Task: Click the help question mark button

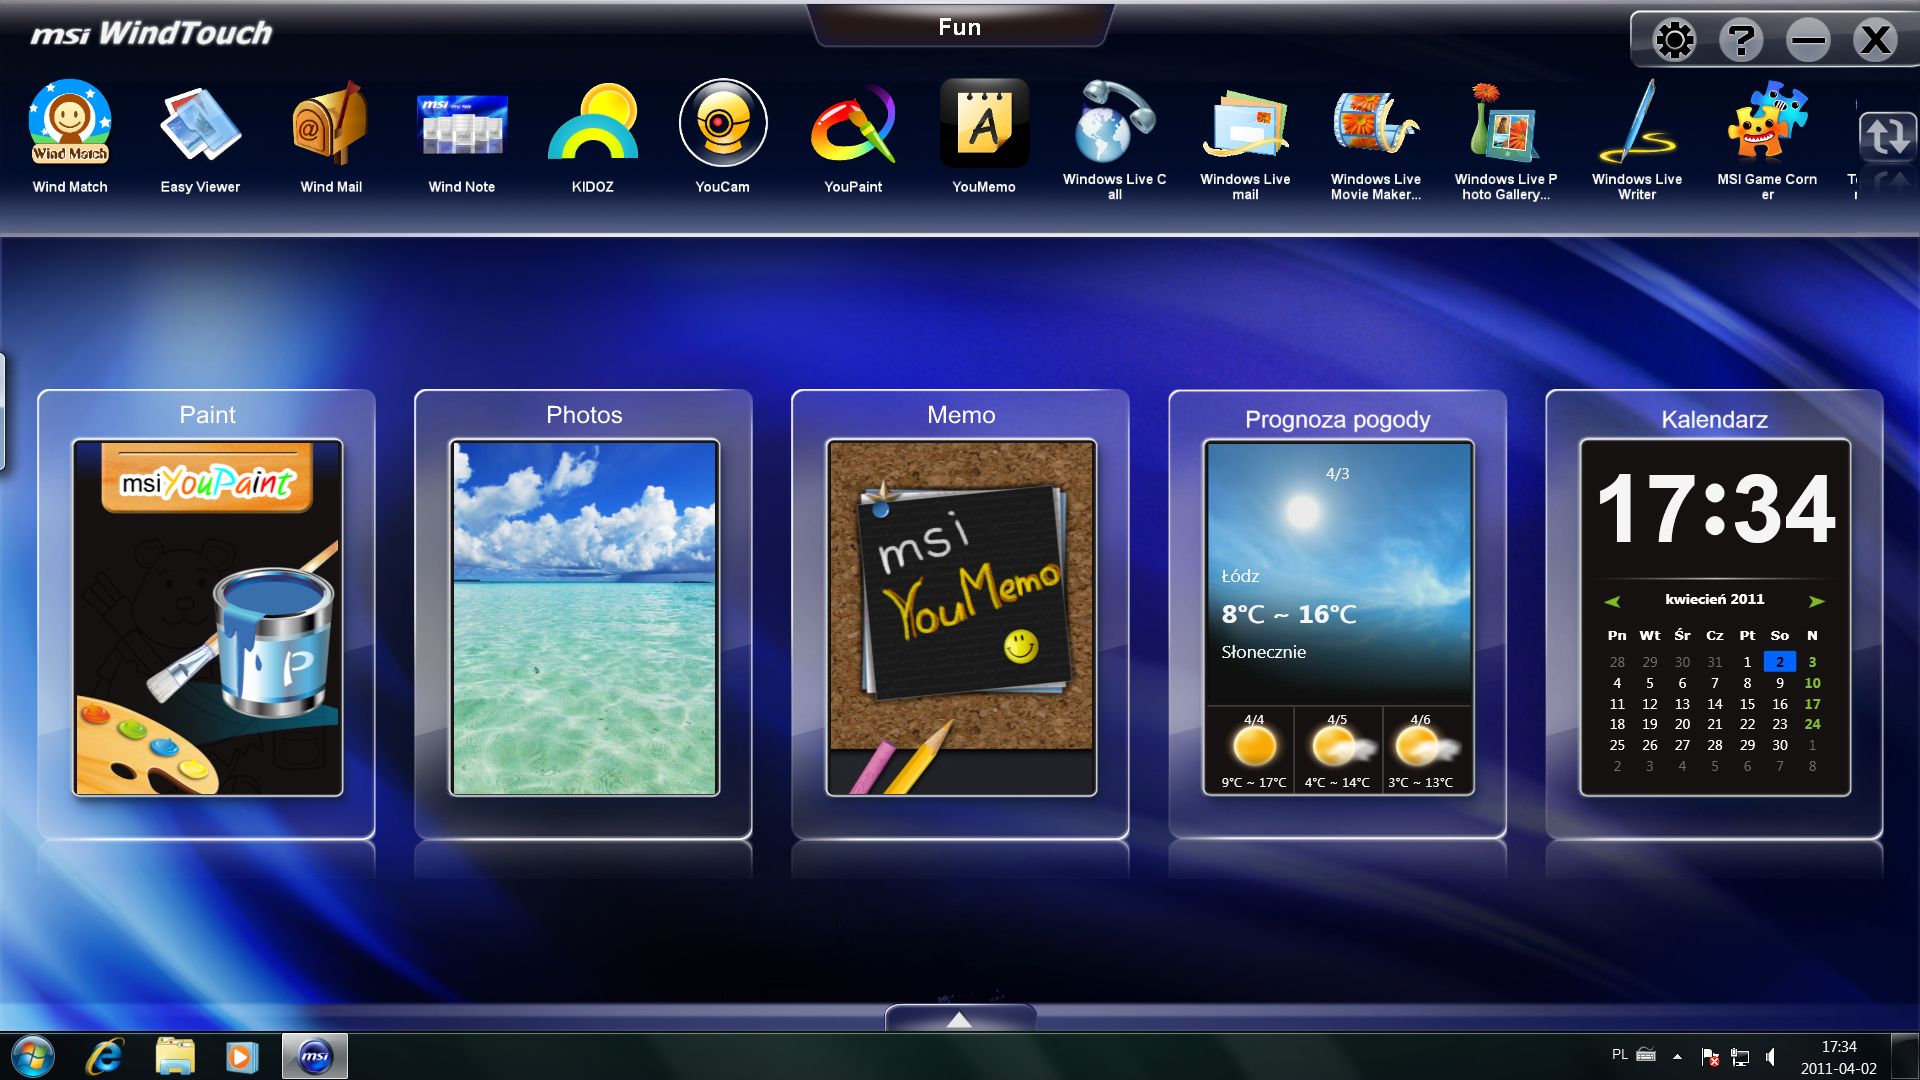Action: point(1741,41)
